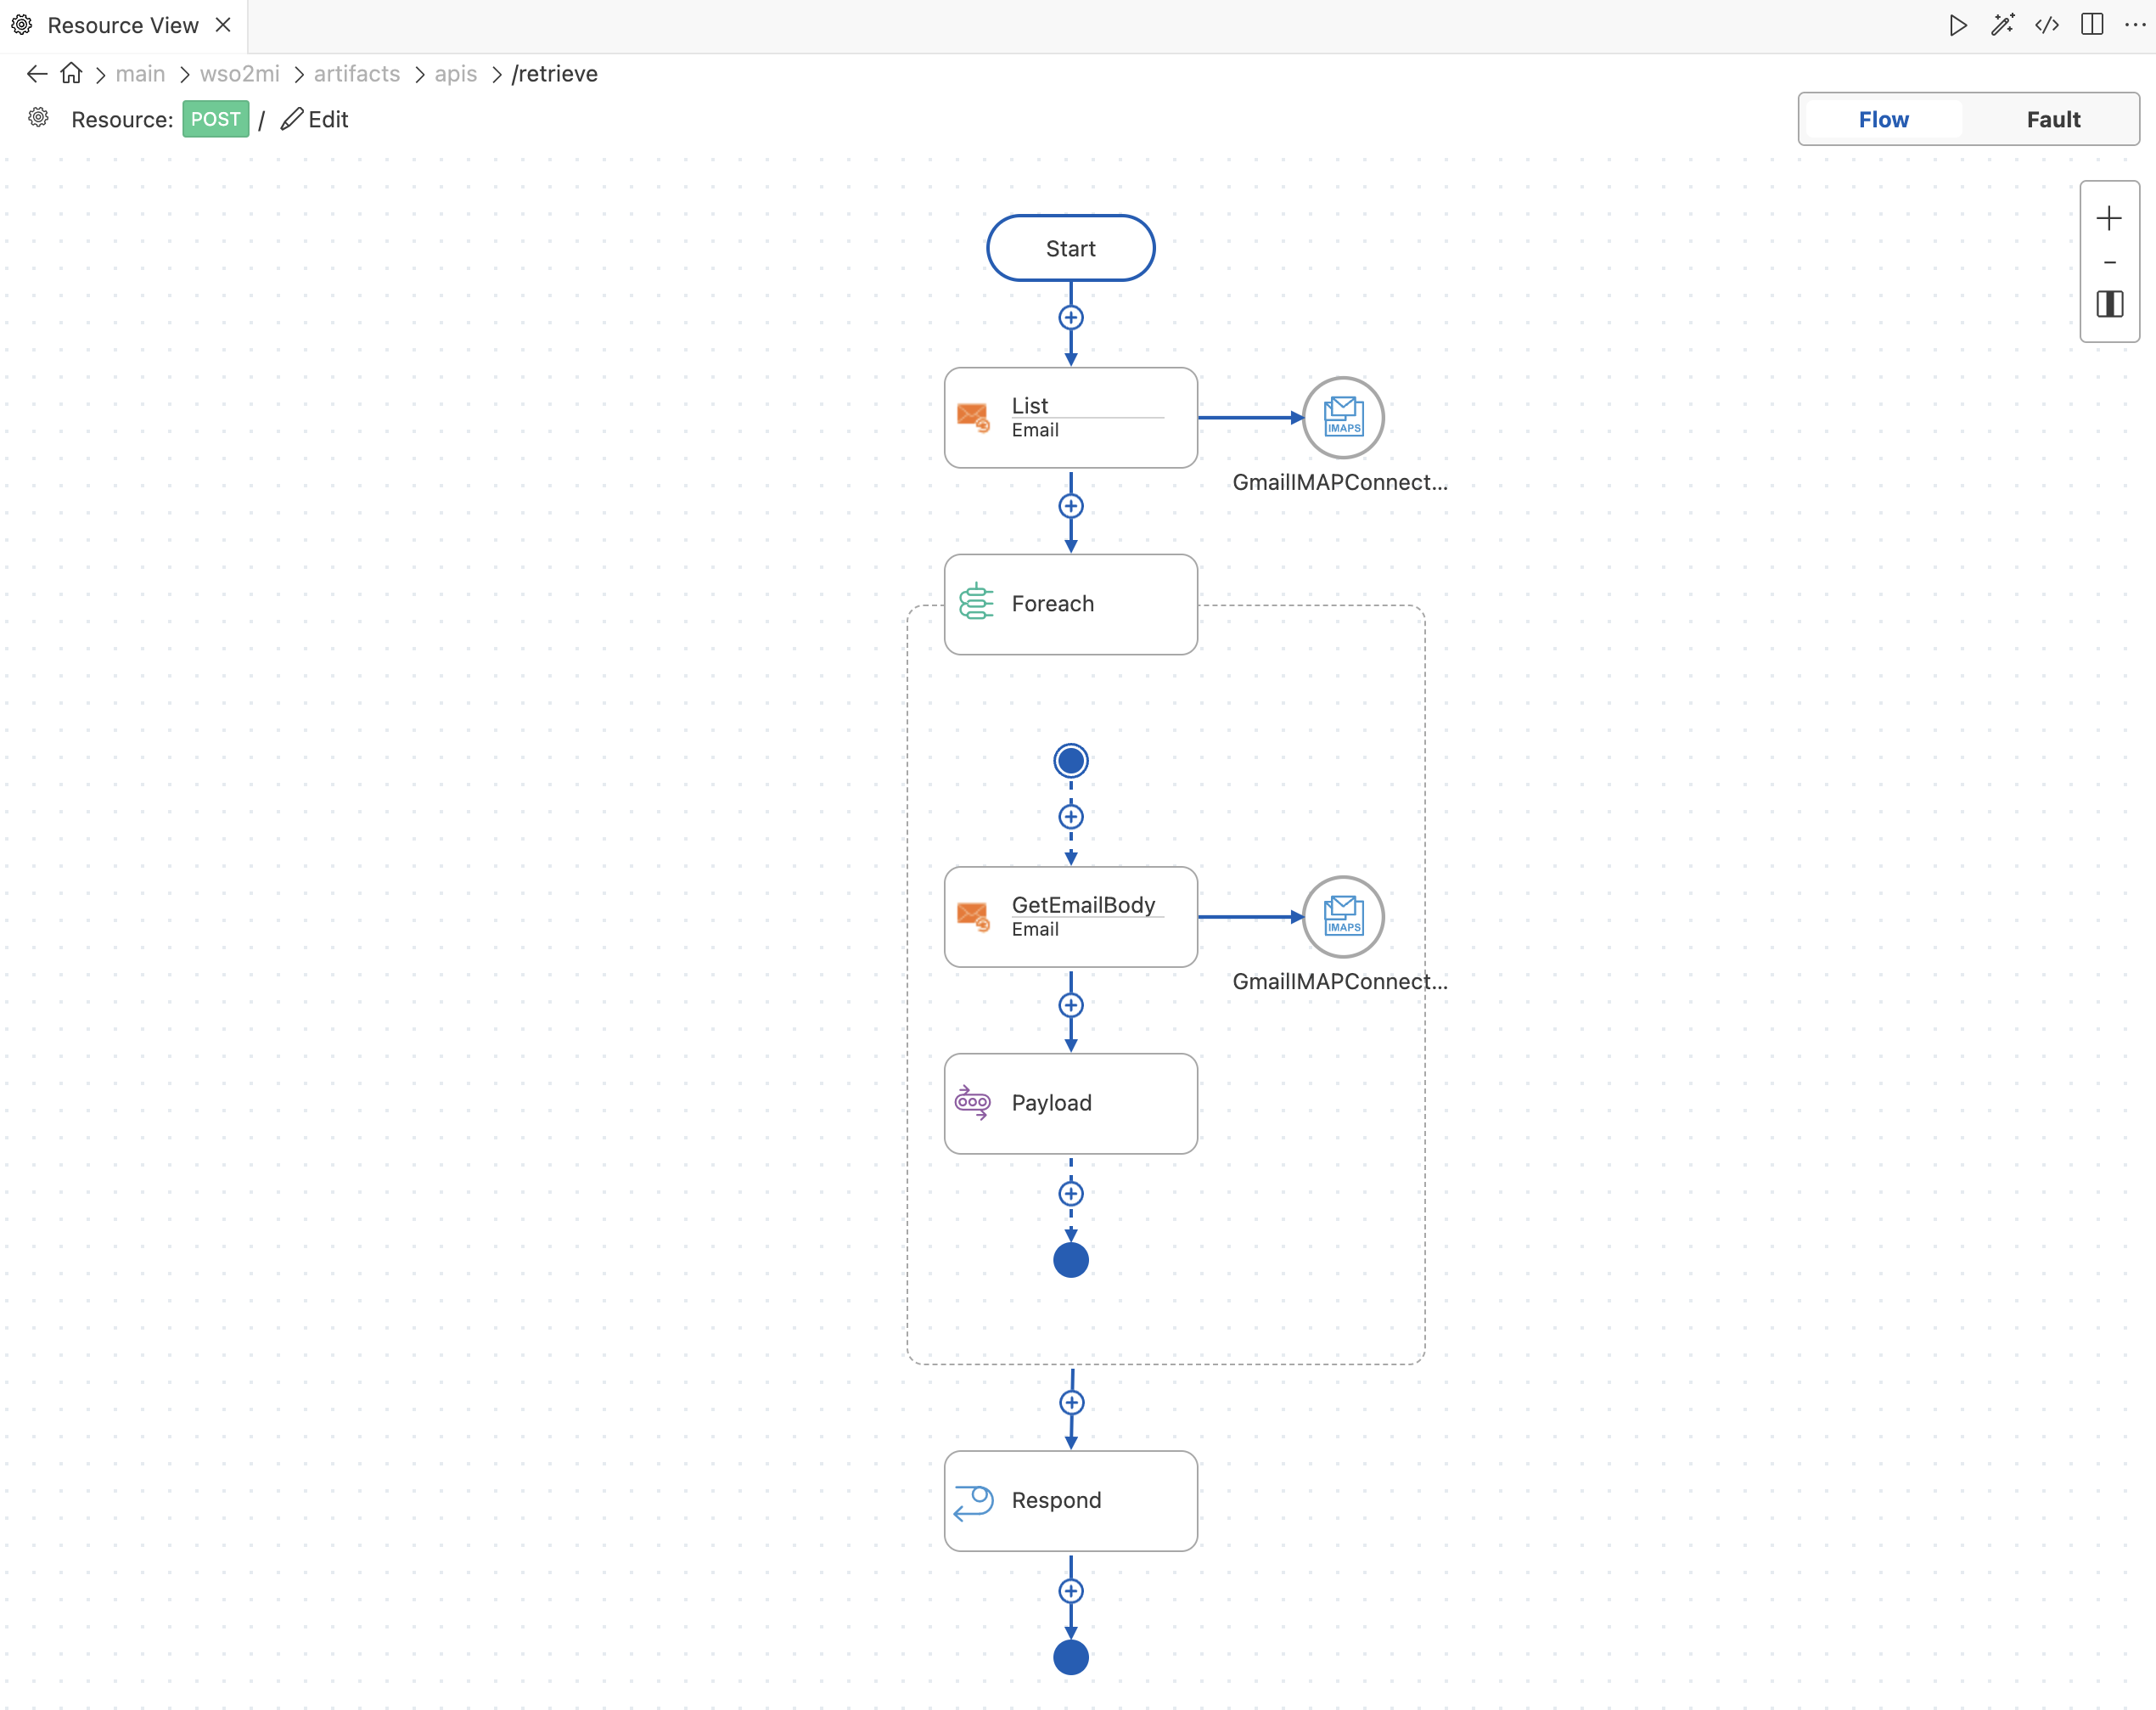2156x1710 pixels.
Task: Select the IMAPS connection of GetEmailBody
Action: (1343, 916)
